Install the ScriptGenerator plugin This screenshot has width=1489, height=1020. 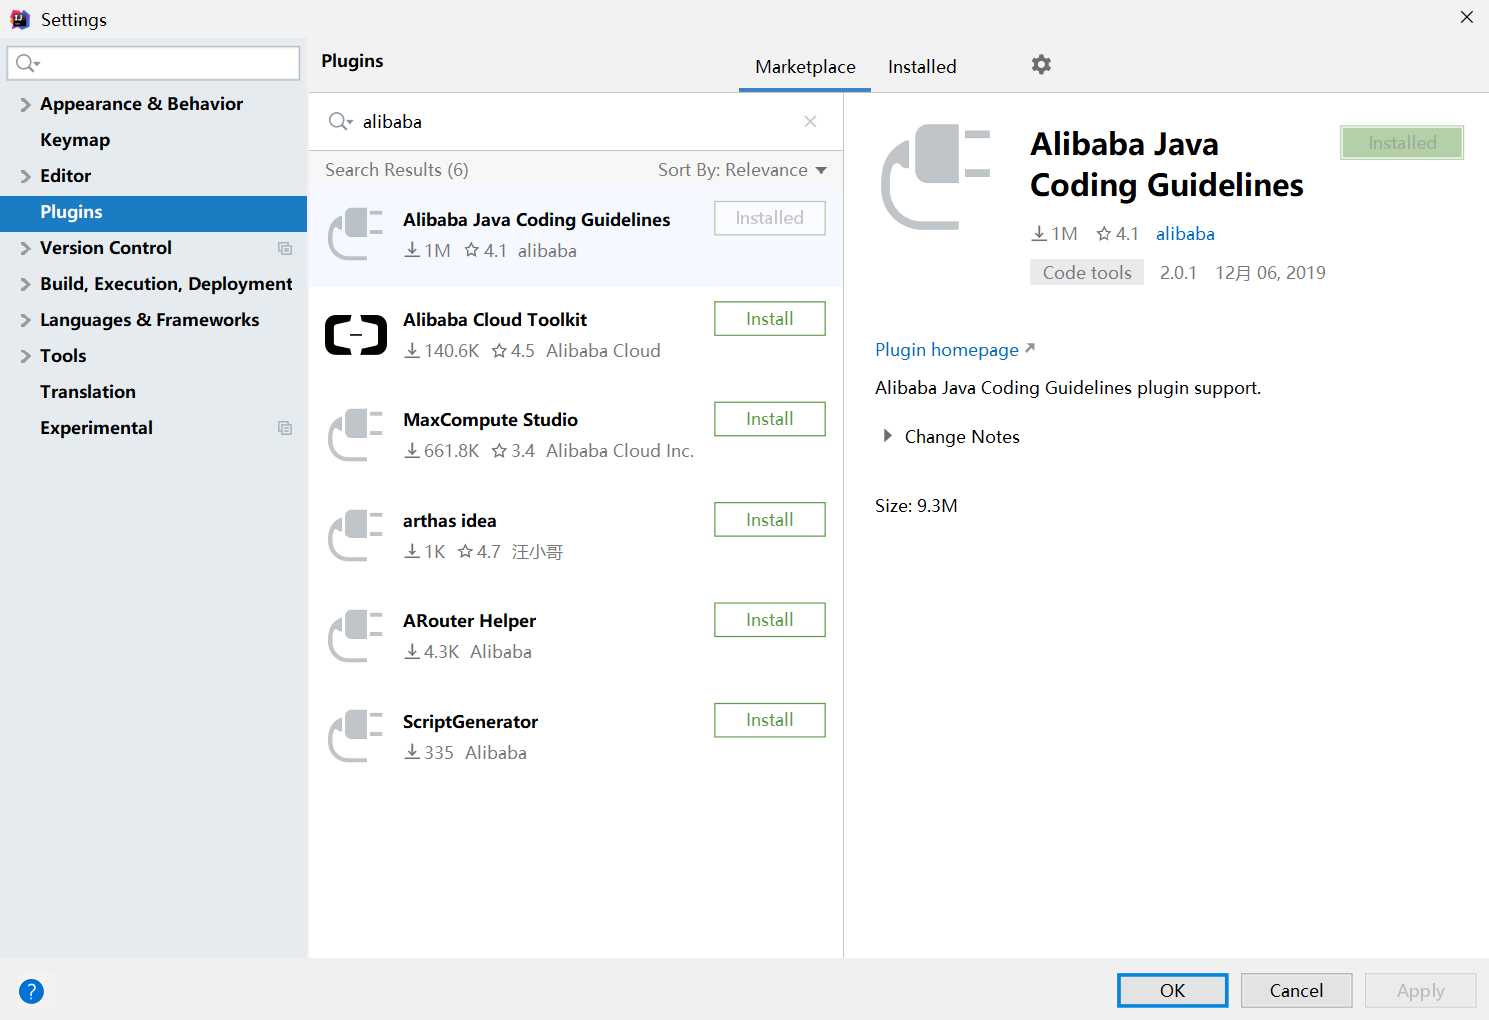[x=770, y=720]
